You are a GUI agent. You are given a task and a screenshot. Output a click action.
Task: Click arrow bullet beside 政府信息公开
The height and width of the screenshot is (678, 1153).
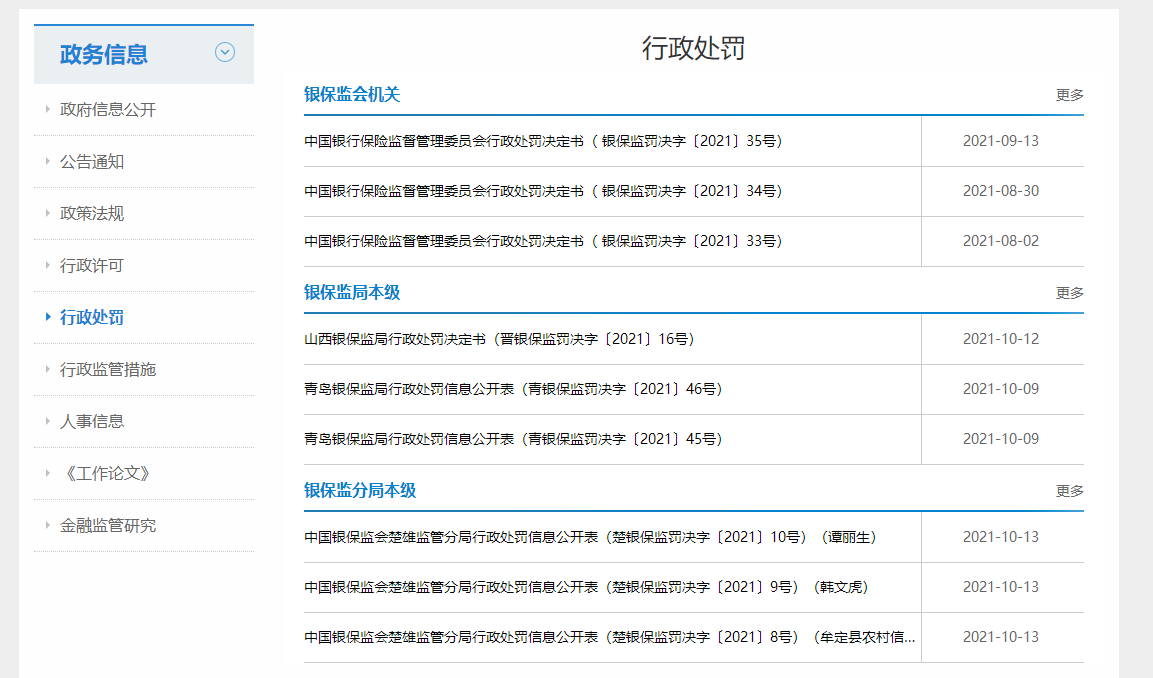point(48,109)
